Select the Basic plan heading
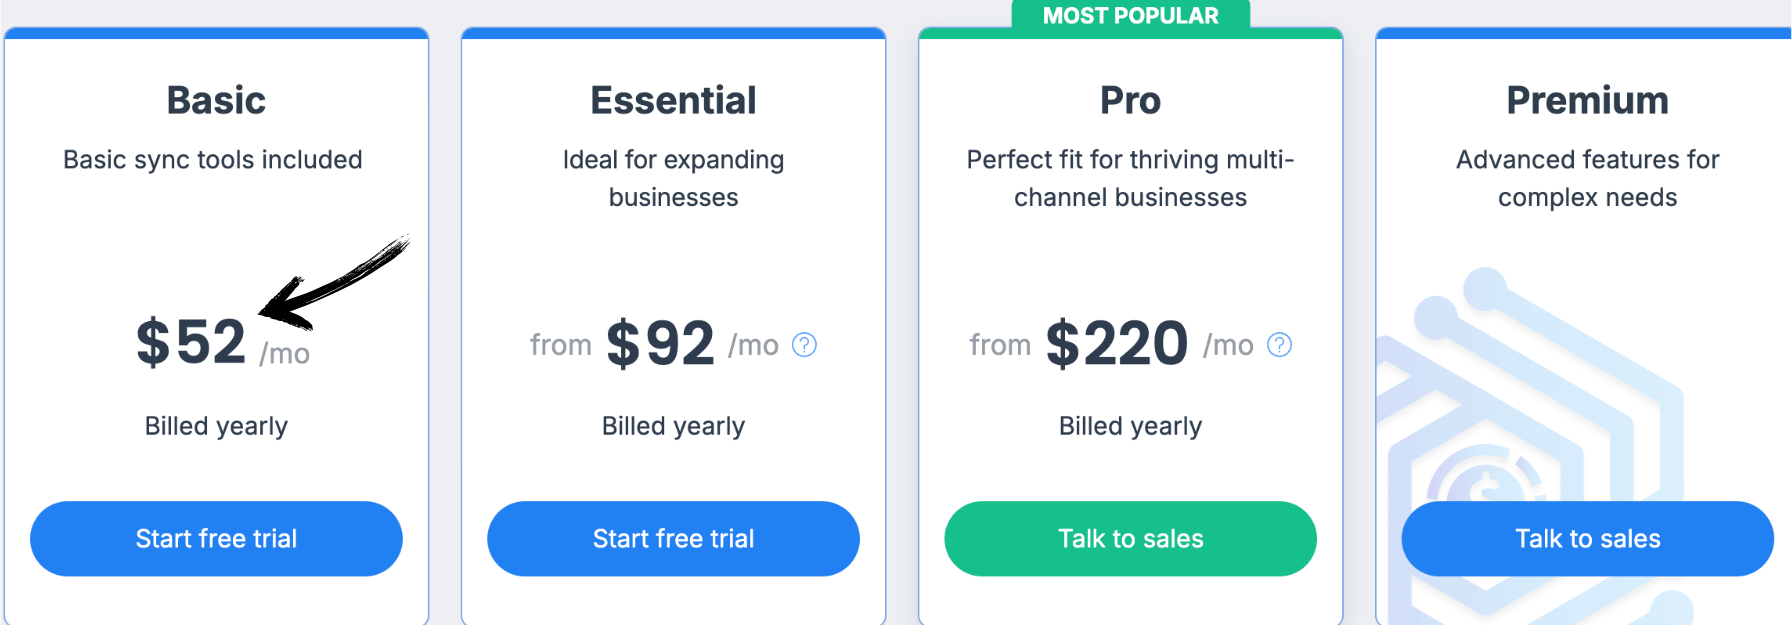Screen dimensions: 1792x625 click(216, 100)
